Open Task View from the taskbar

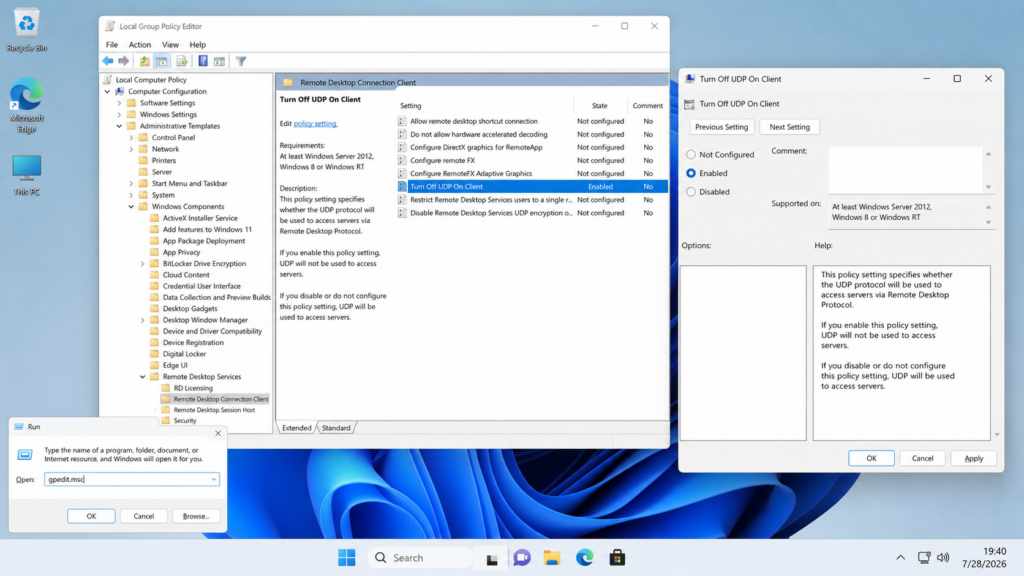click(492, 558)
